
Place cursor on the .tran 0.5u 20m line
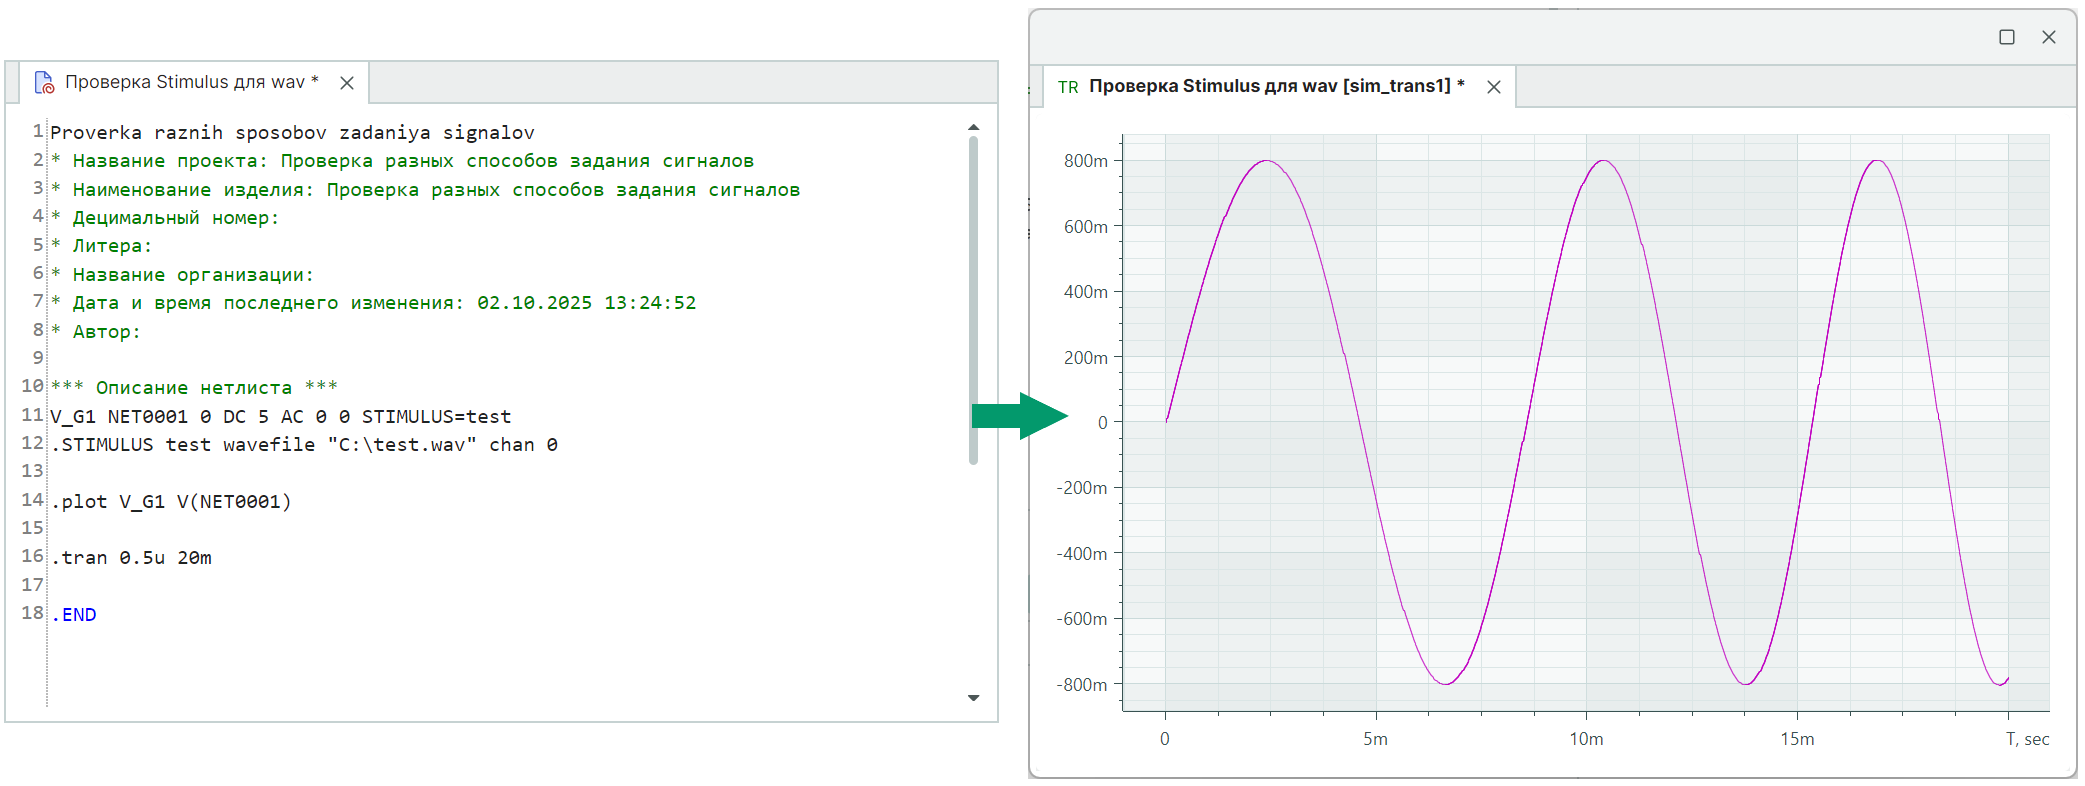point(131,558)
